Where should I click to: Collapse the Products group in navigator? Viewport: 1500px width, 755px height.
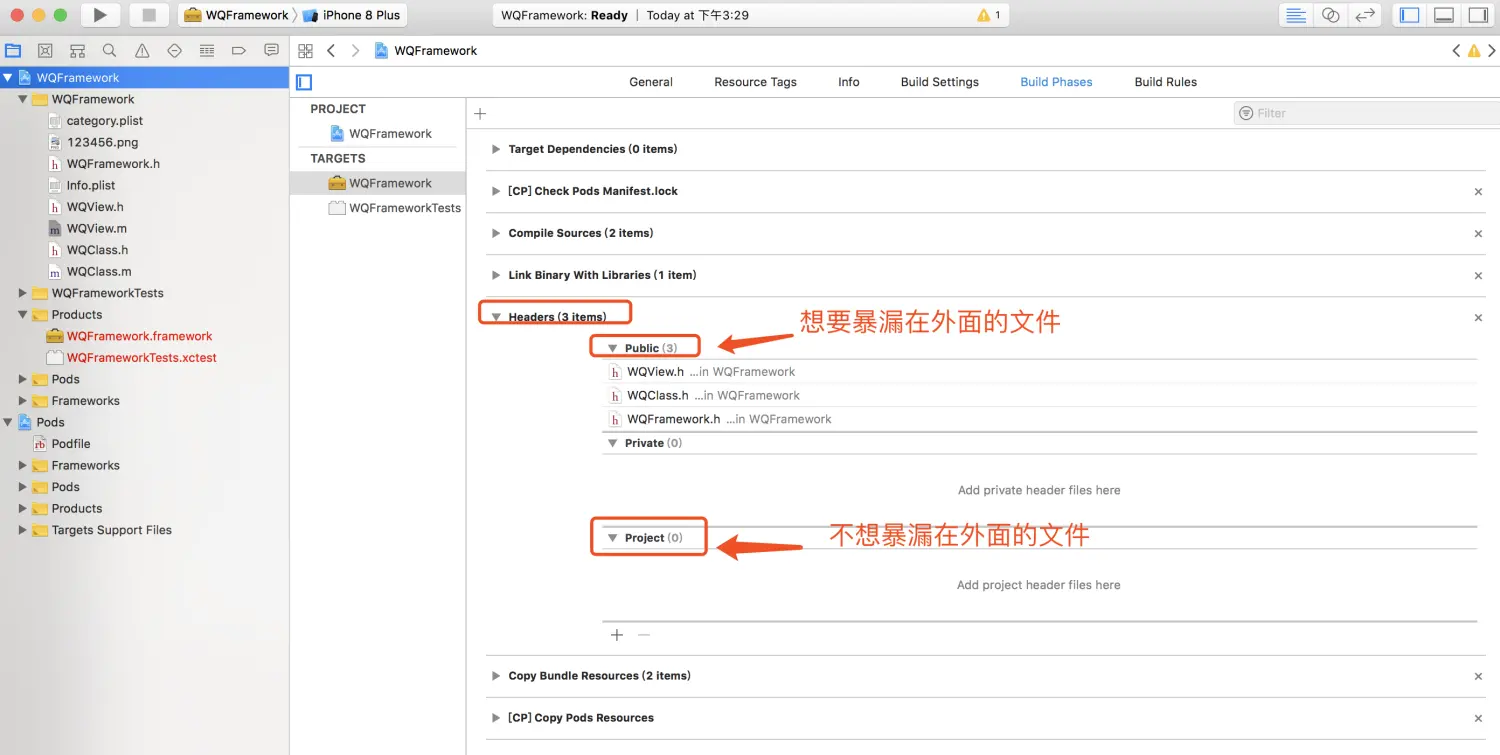(x=22, y=315)
